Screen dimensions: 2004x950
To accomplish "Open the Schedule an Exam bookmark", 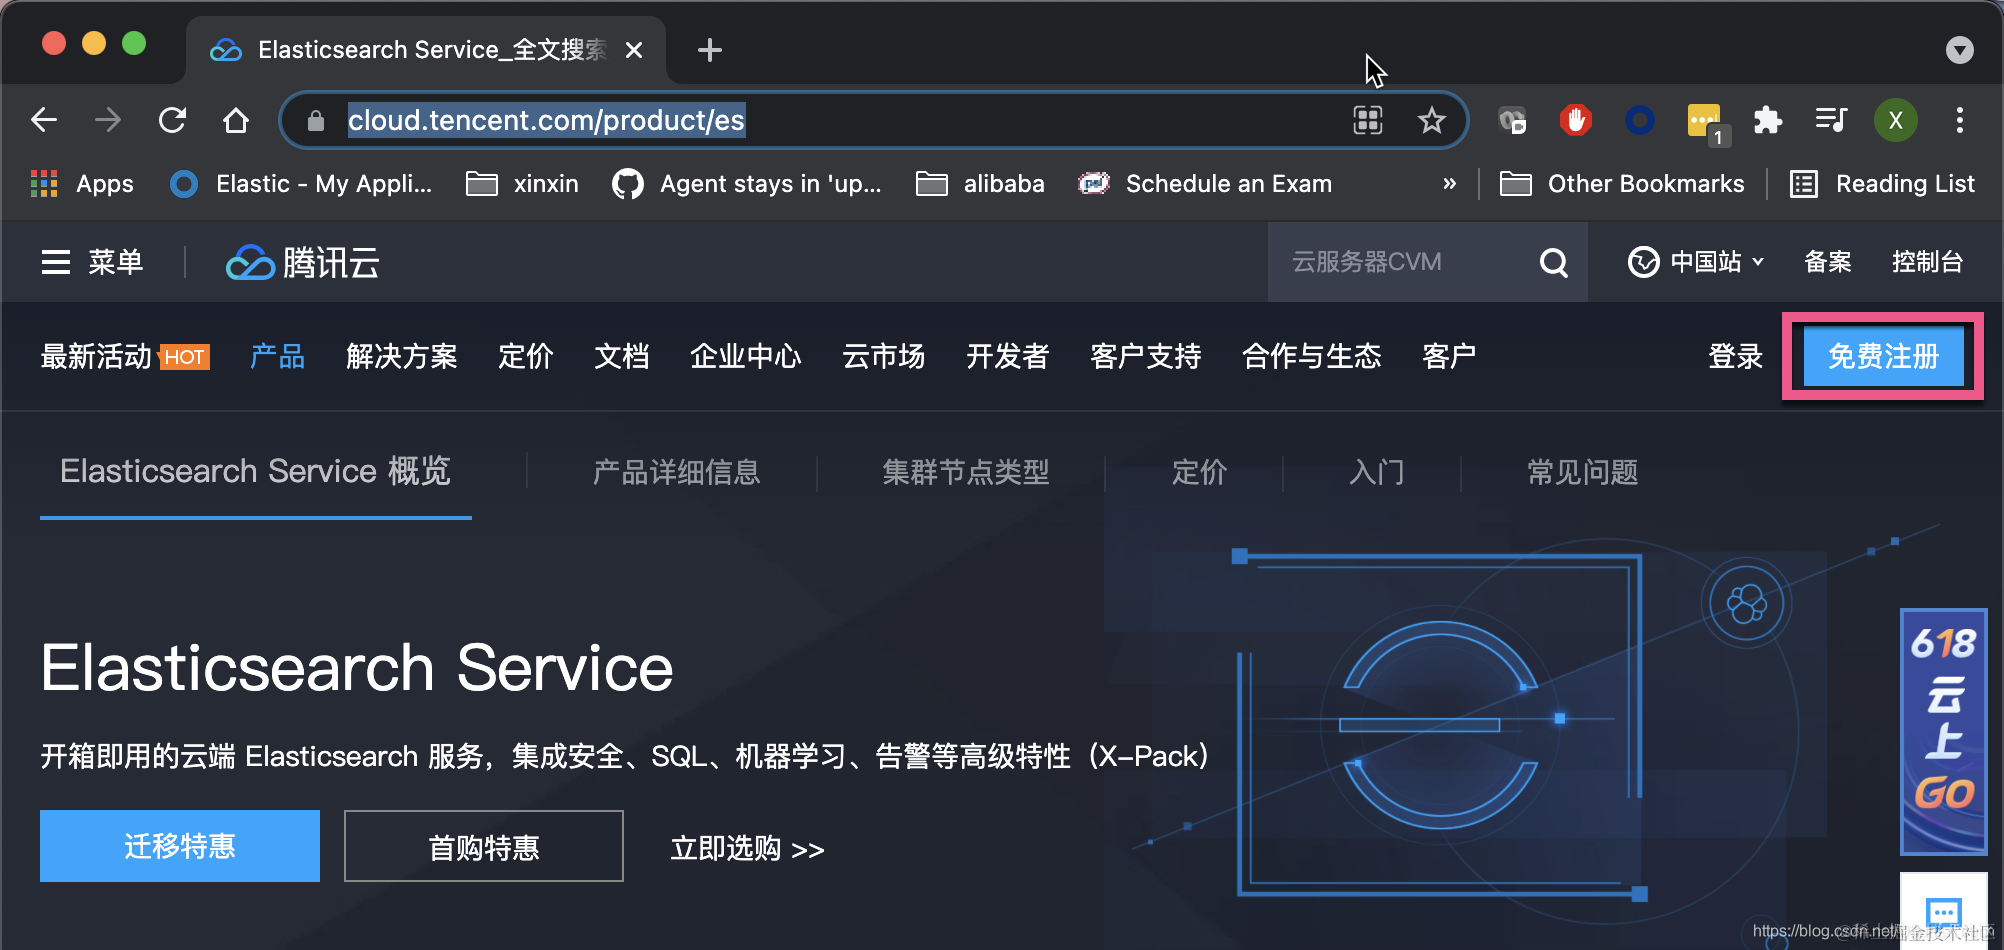I will point(1205,184).
